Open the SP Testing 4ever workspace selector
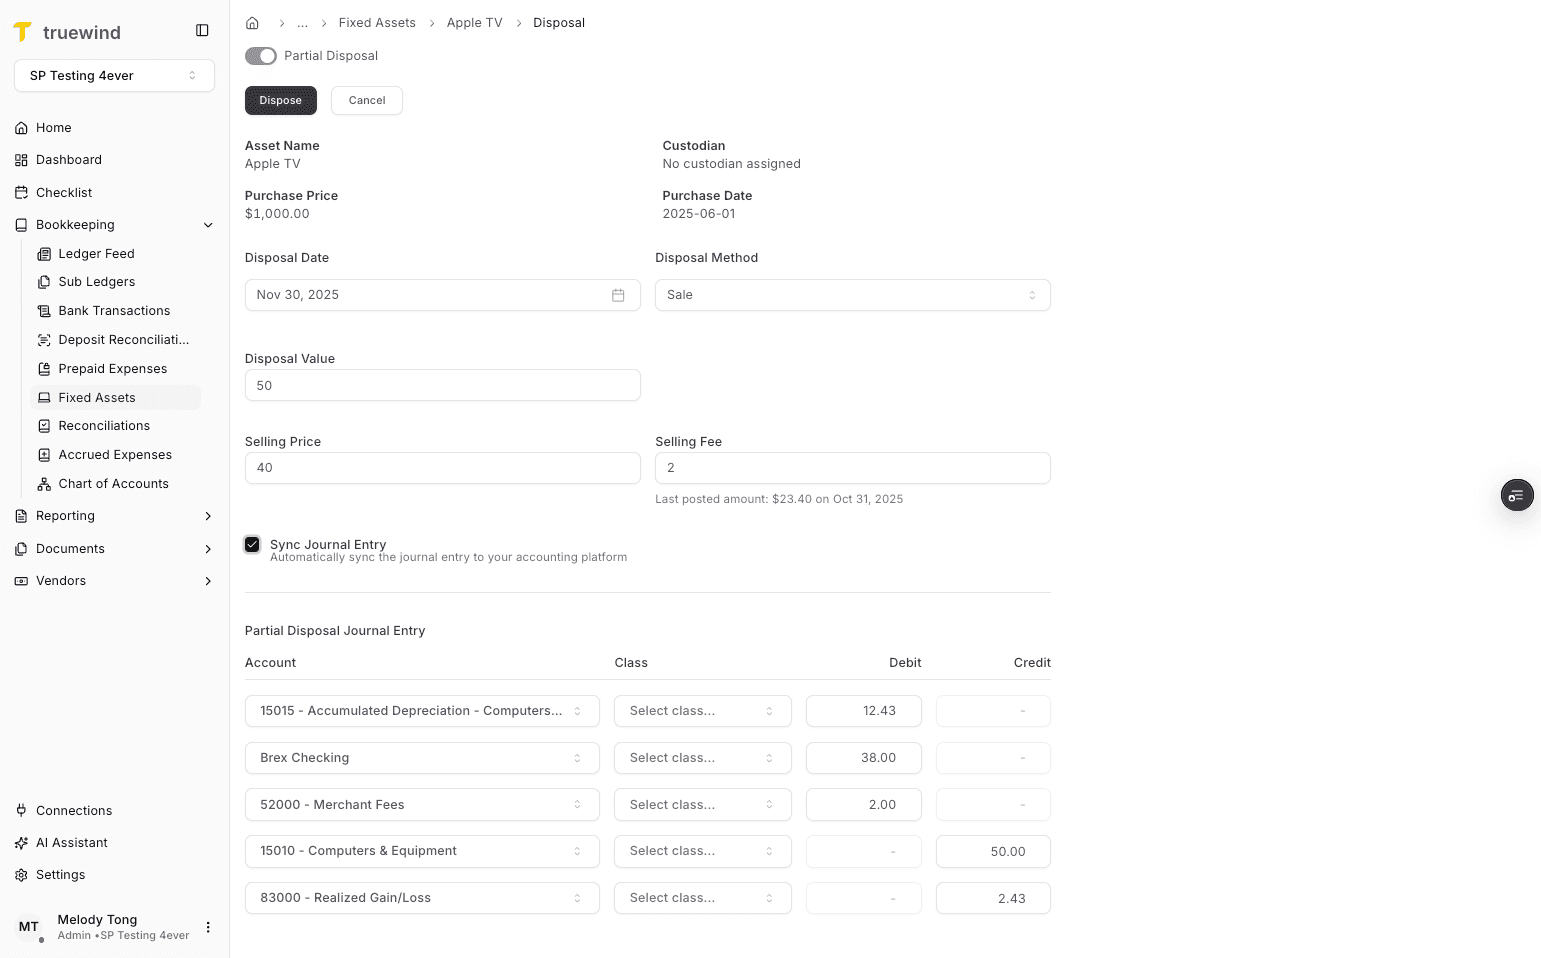The width and height of the screenshot is (1541, 958). 114,75
